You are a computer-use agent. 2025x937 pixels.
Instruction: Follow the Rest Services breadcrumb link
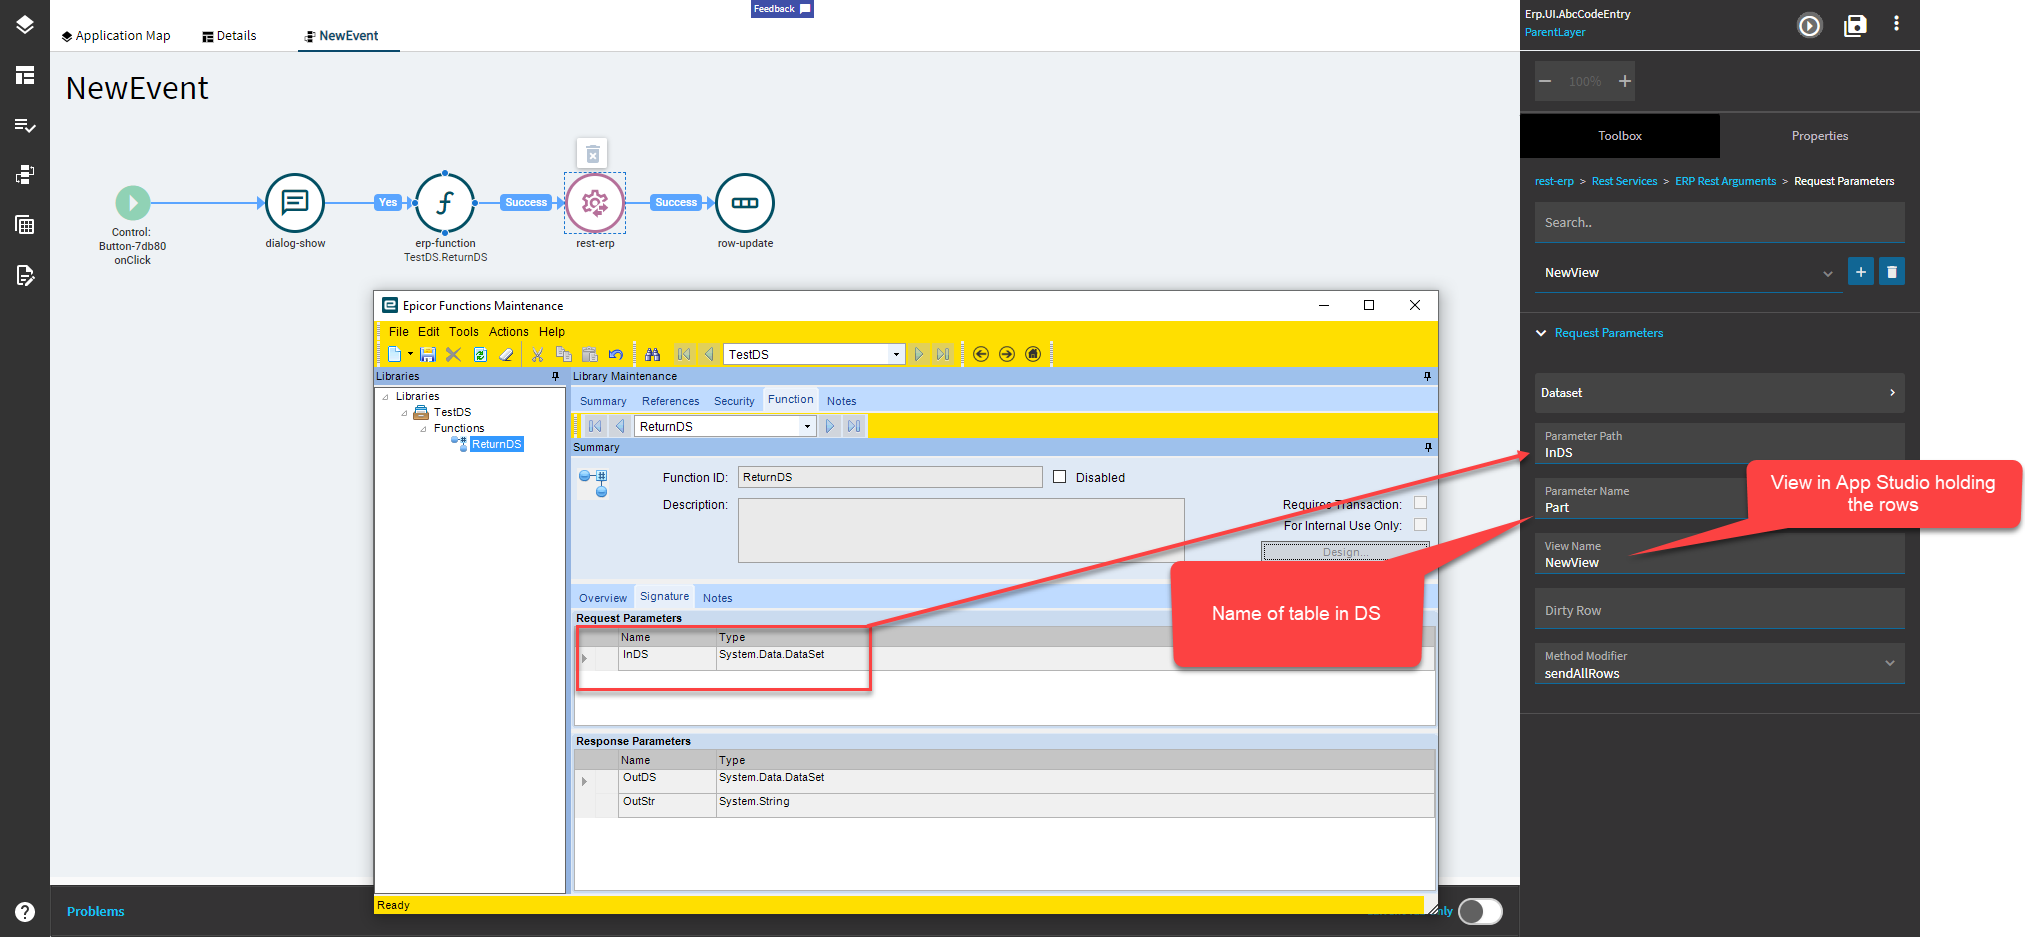(1624, 181)
